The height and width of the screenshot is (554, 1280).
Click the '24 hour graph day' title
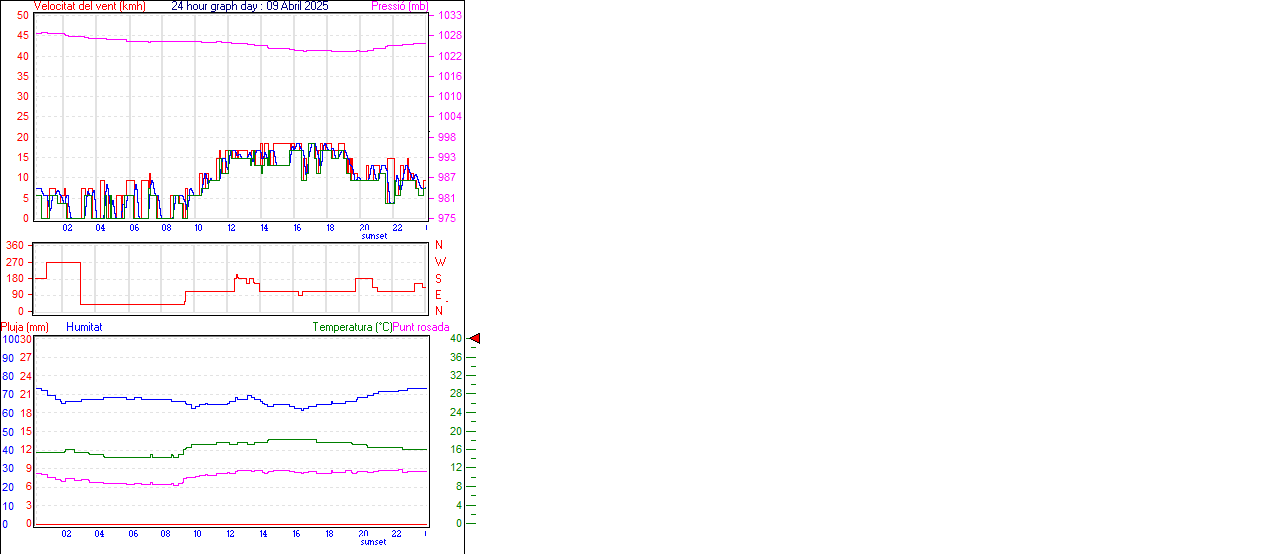pos(216,6)
